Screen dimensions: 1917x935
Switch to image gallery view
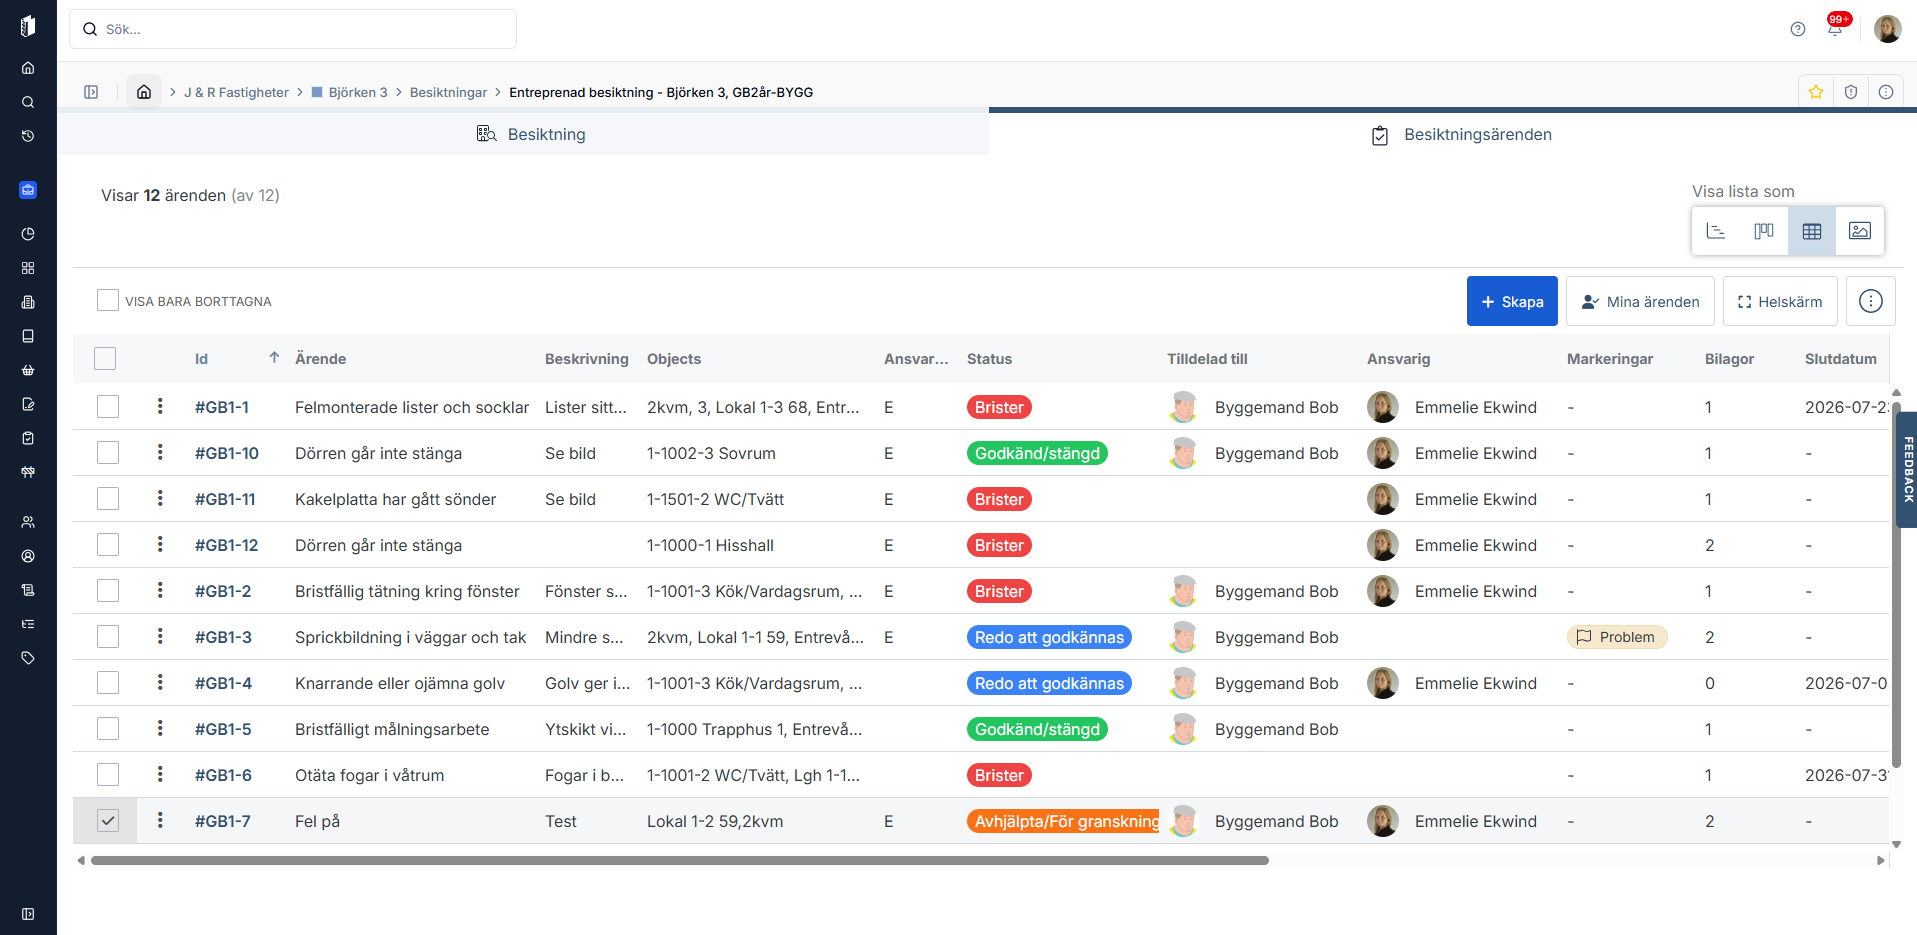pos(1860,231)
